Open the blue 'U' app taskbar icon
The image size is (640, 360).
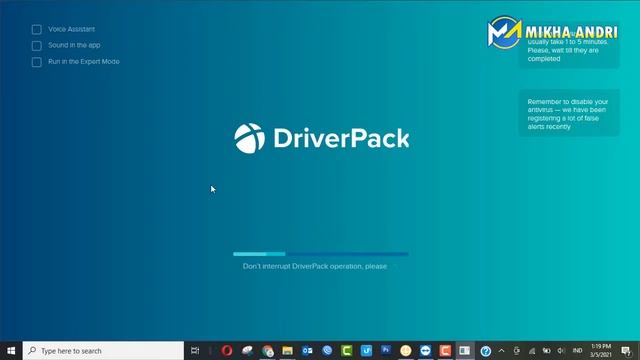coord(366,351)
